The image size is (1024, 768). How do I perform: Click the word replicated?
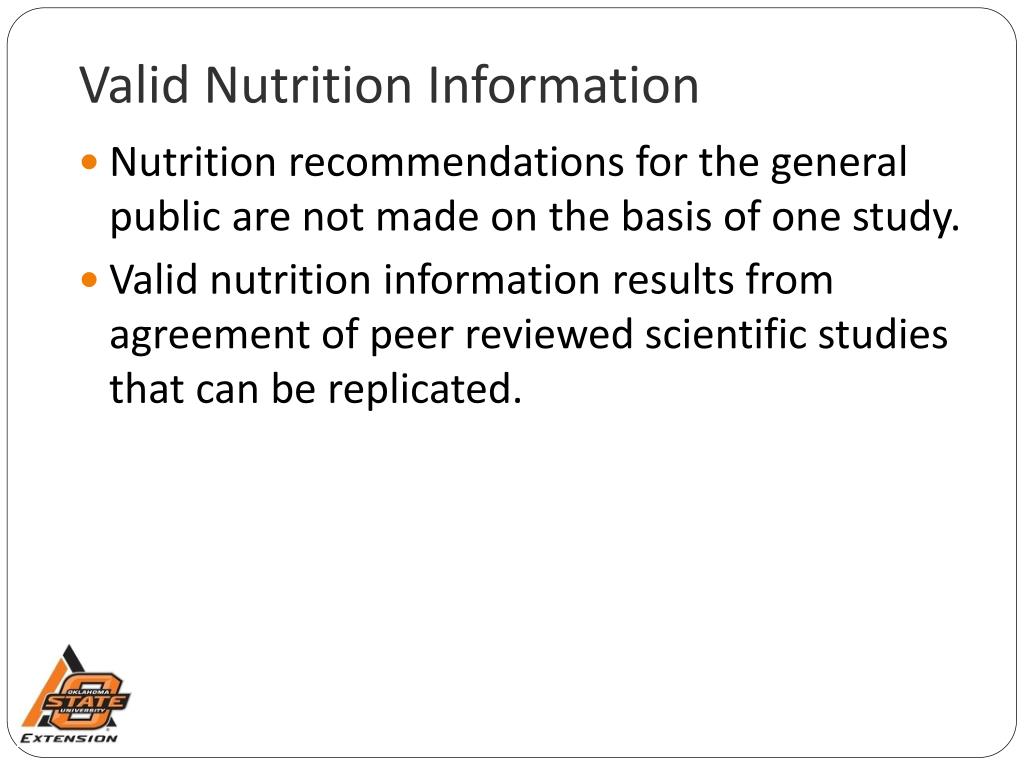click(x=424, y=391)
